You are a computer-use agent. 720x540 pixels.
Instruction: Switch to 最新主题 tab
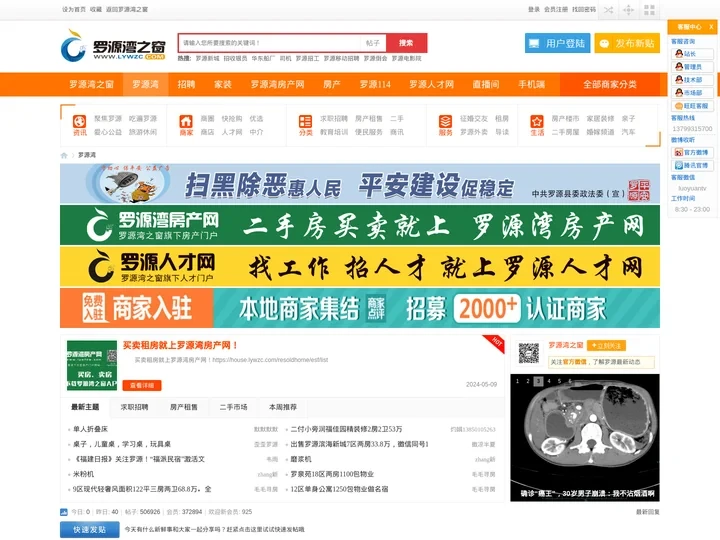(x=85, y=407)
